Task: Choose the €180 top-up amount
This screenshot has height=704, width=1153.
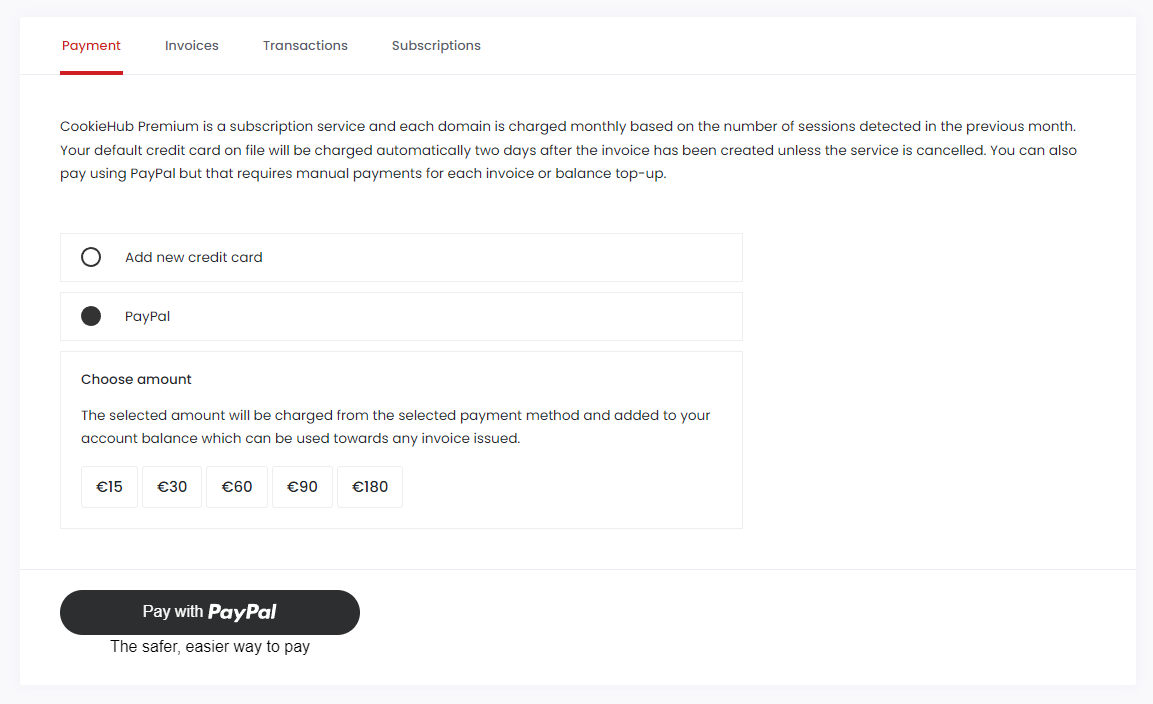Action: pos(369,487)
